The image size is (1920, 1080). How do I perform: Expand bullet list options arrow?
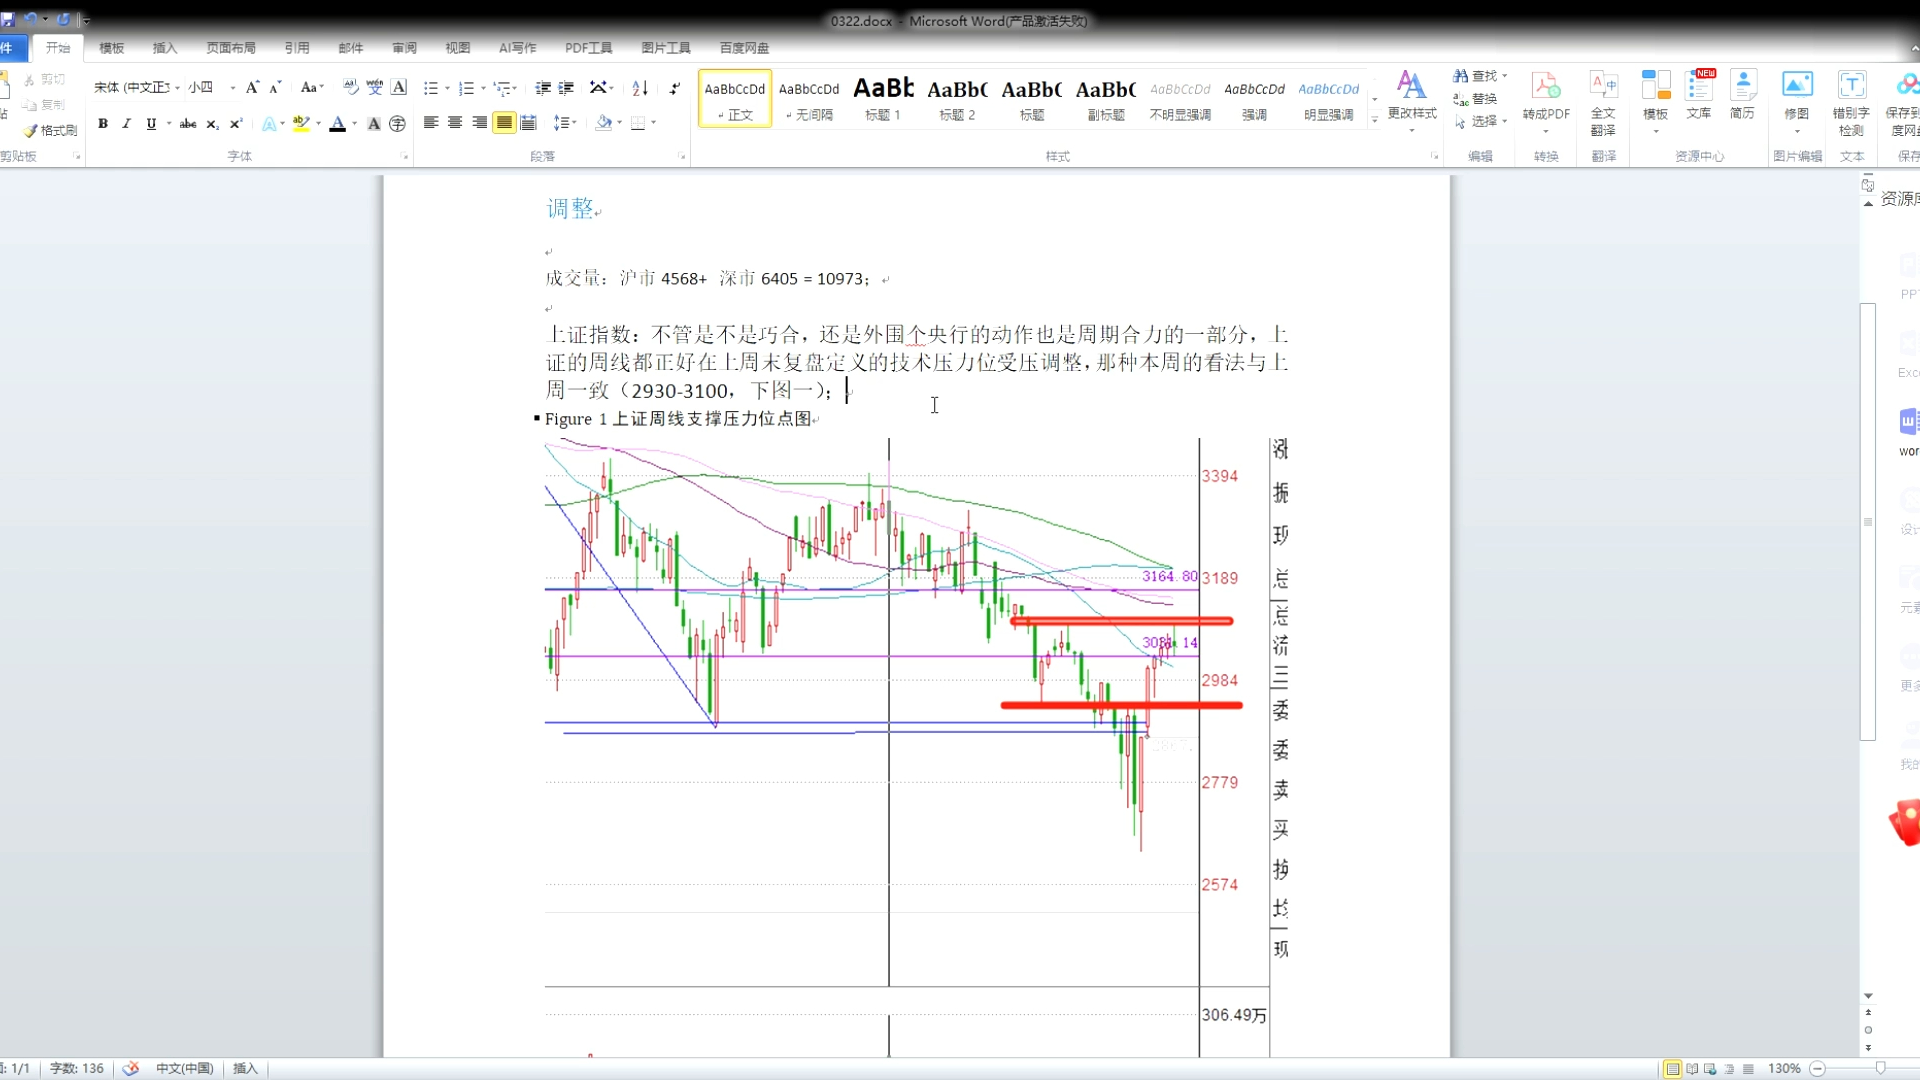coord(447,88)
